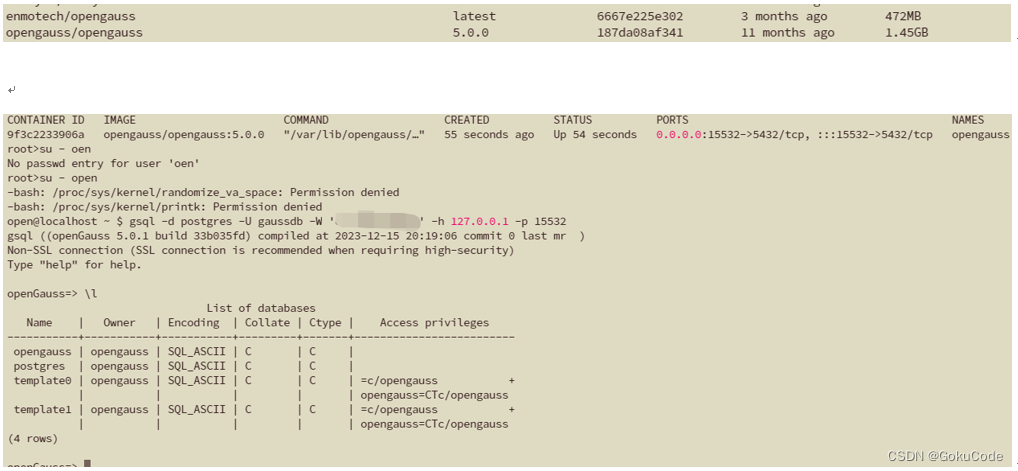Click the 'latest' image tag

coord(474,16)
